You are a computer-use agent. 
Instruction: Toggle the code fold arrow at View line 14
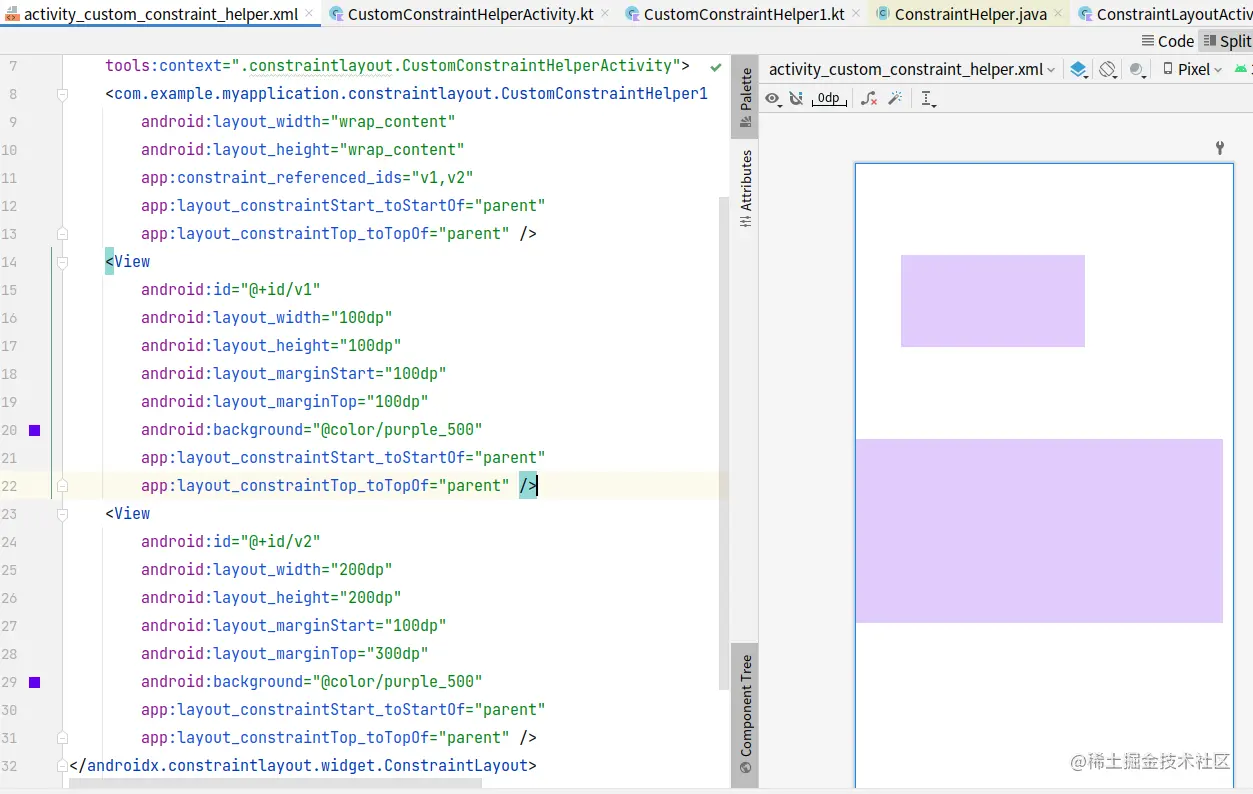pos(62,261)
